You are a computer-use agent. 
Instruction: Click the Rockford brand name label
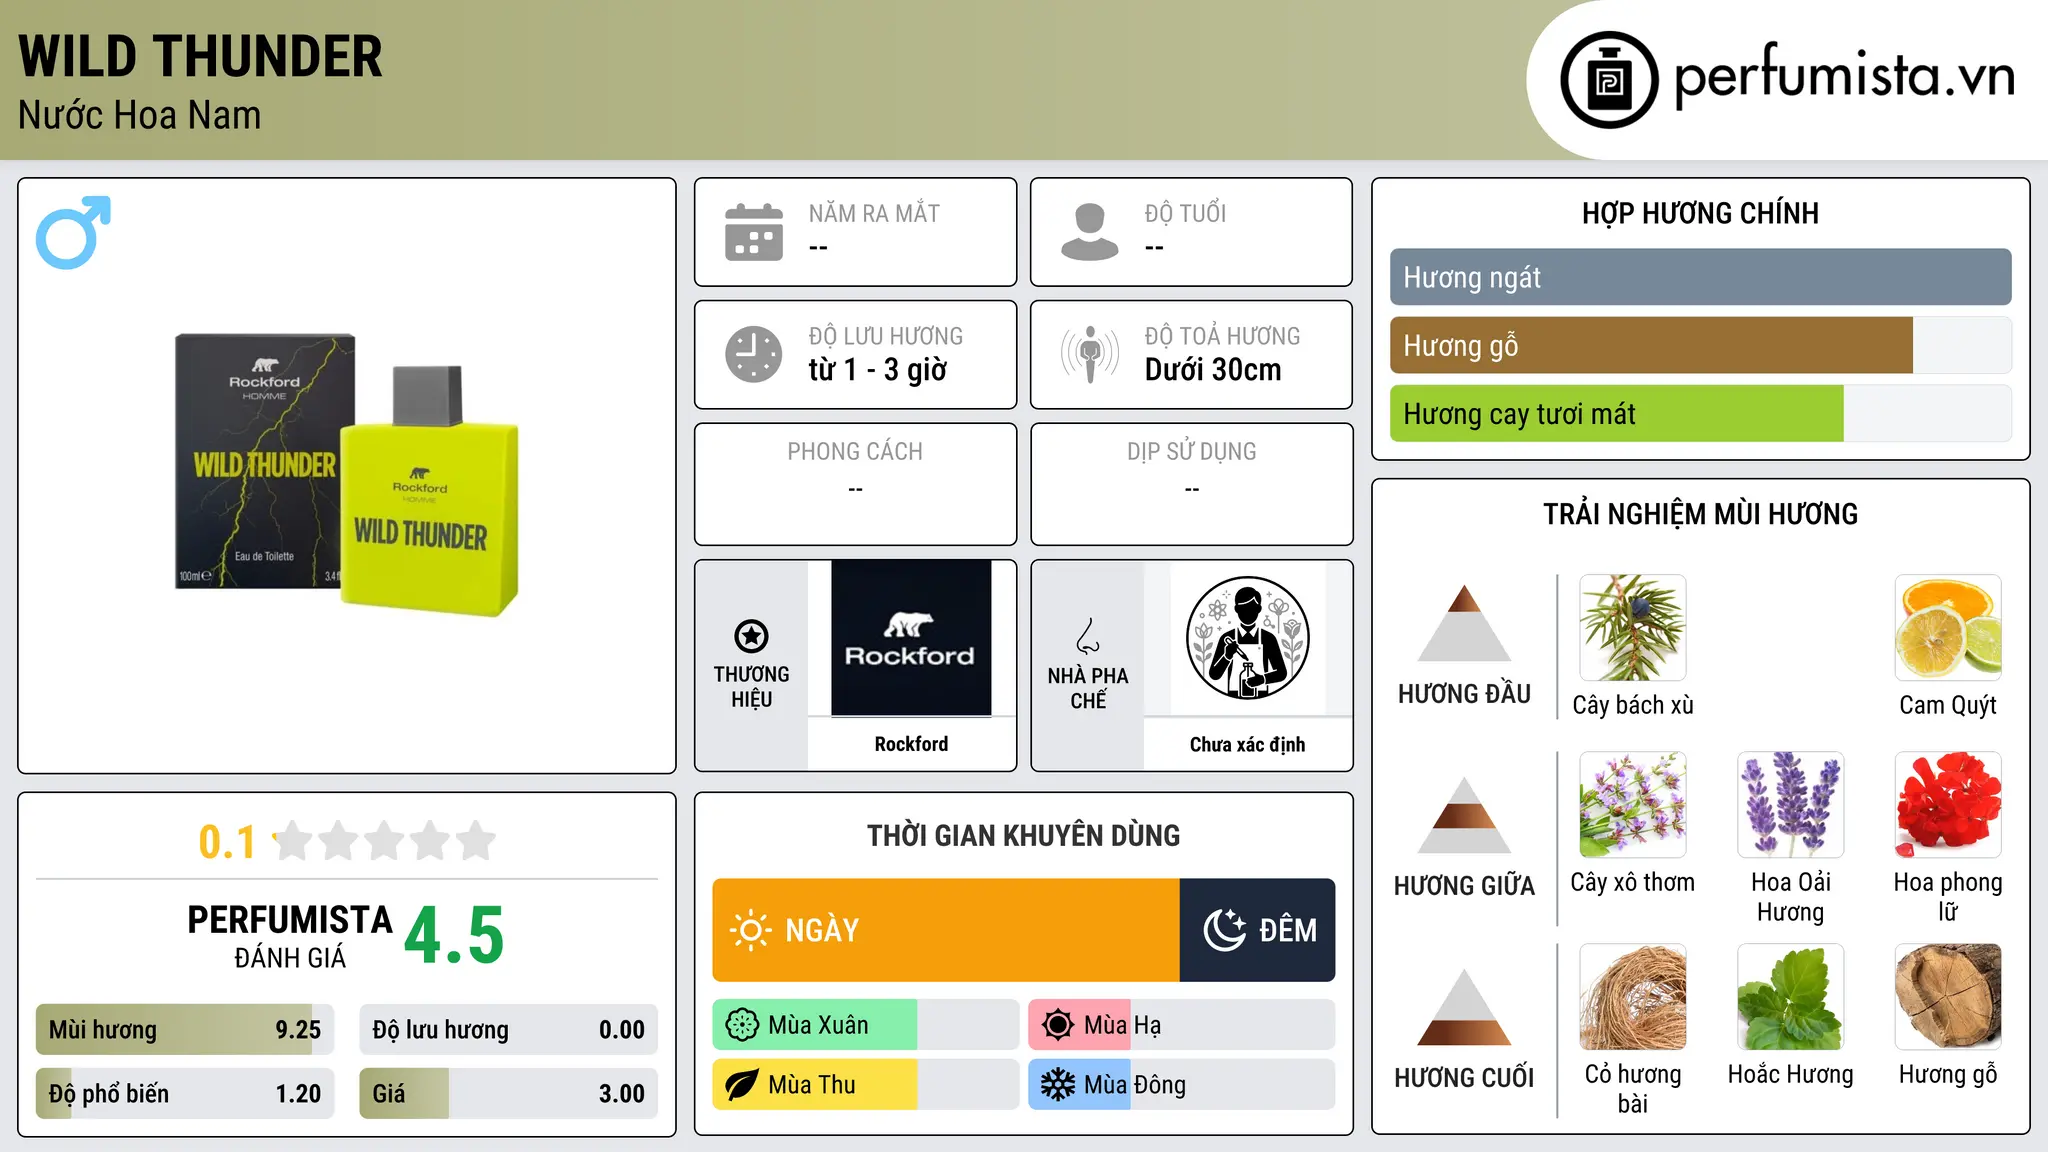coord(911,744)
